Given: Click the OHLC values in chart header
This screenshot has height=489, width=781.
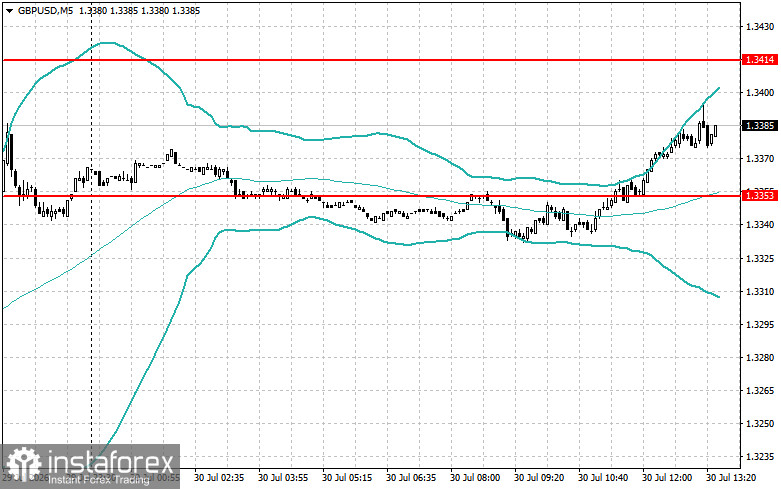Looking at the screenshot, I should [139, 10].
